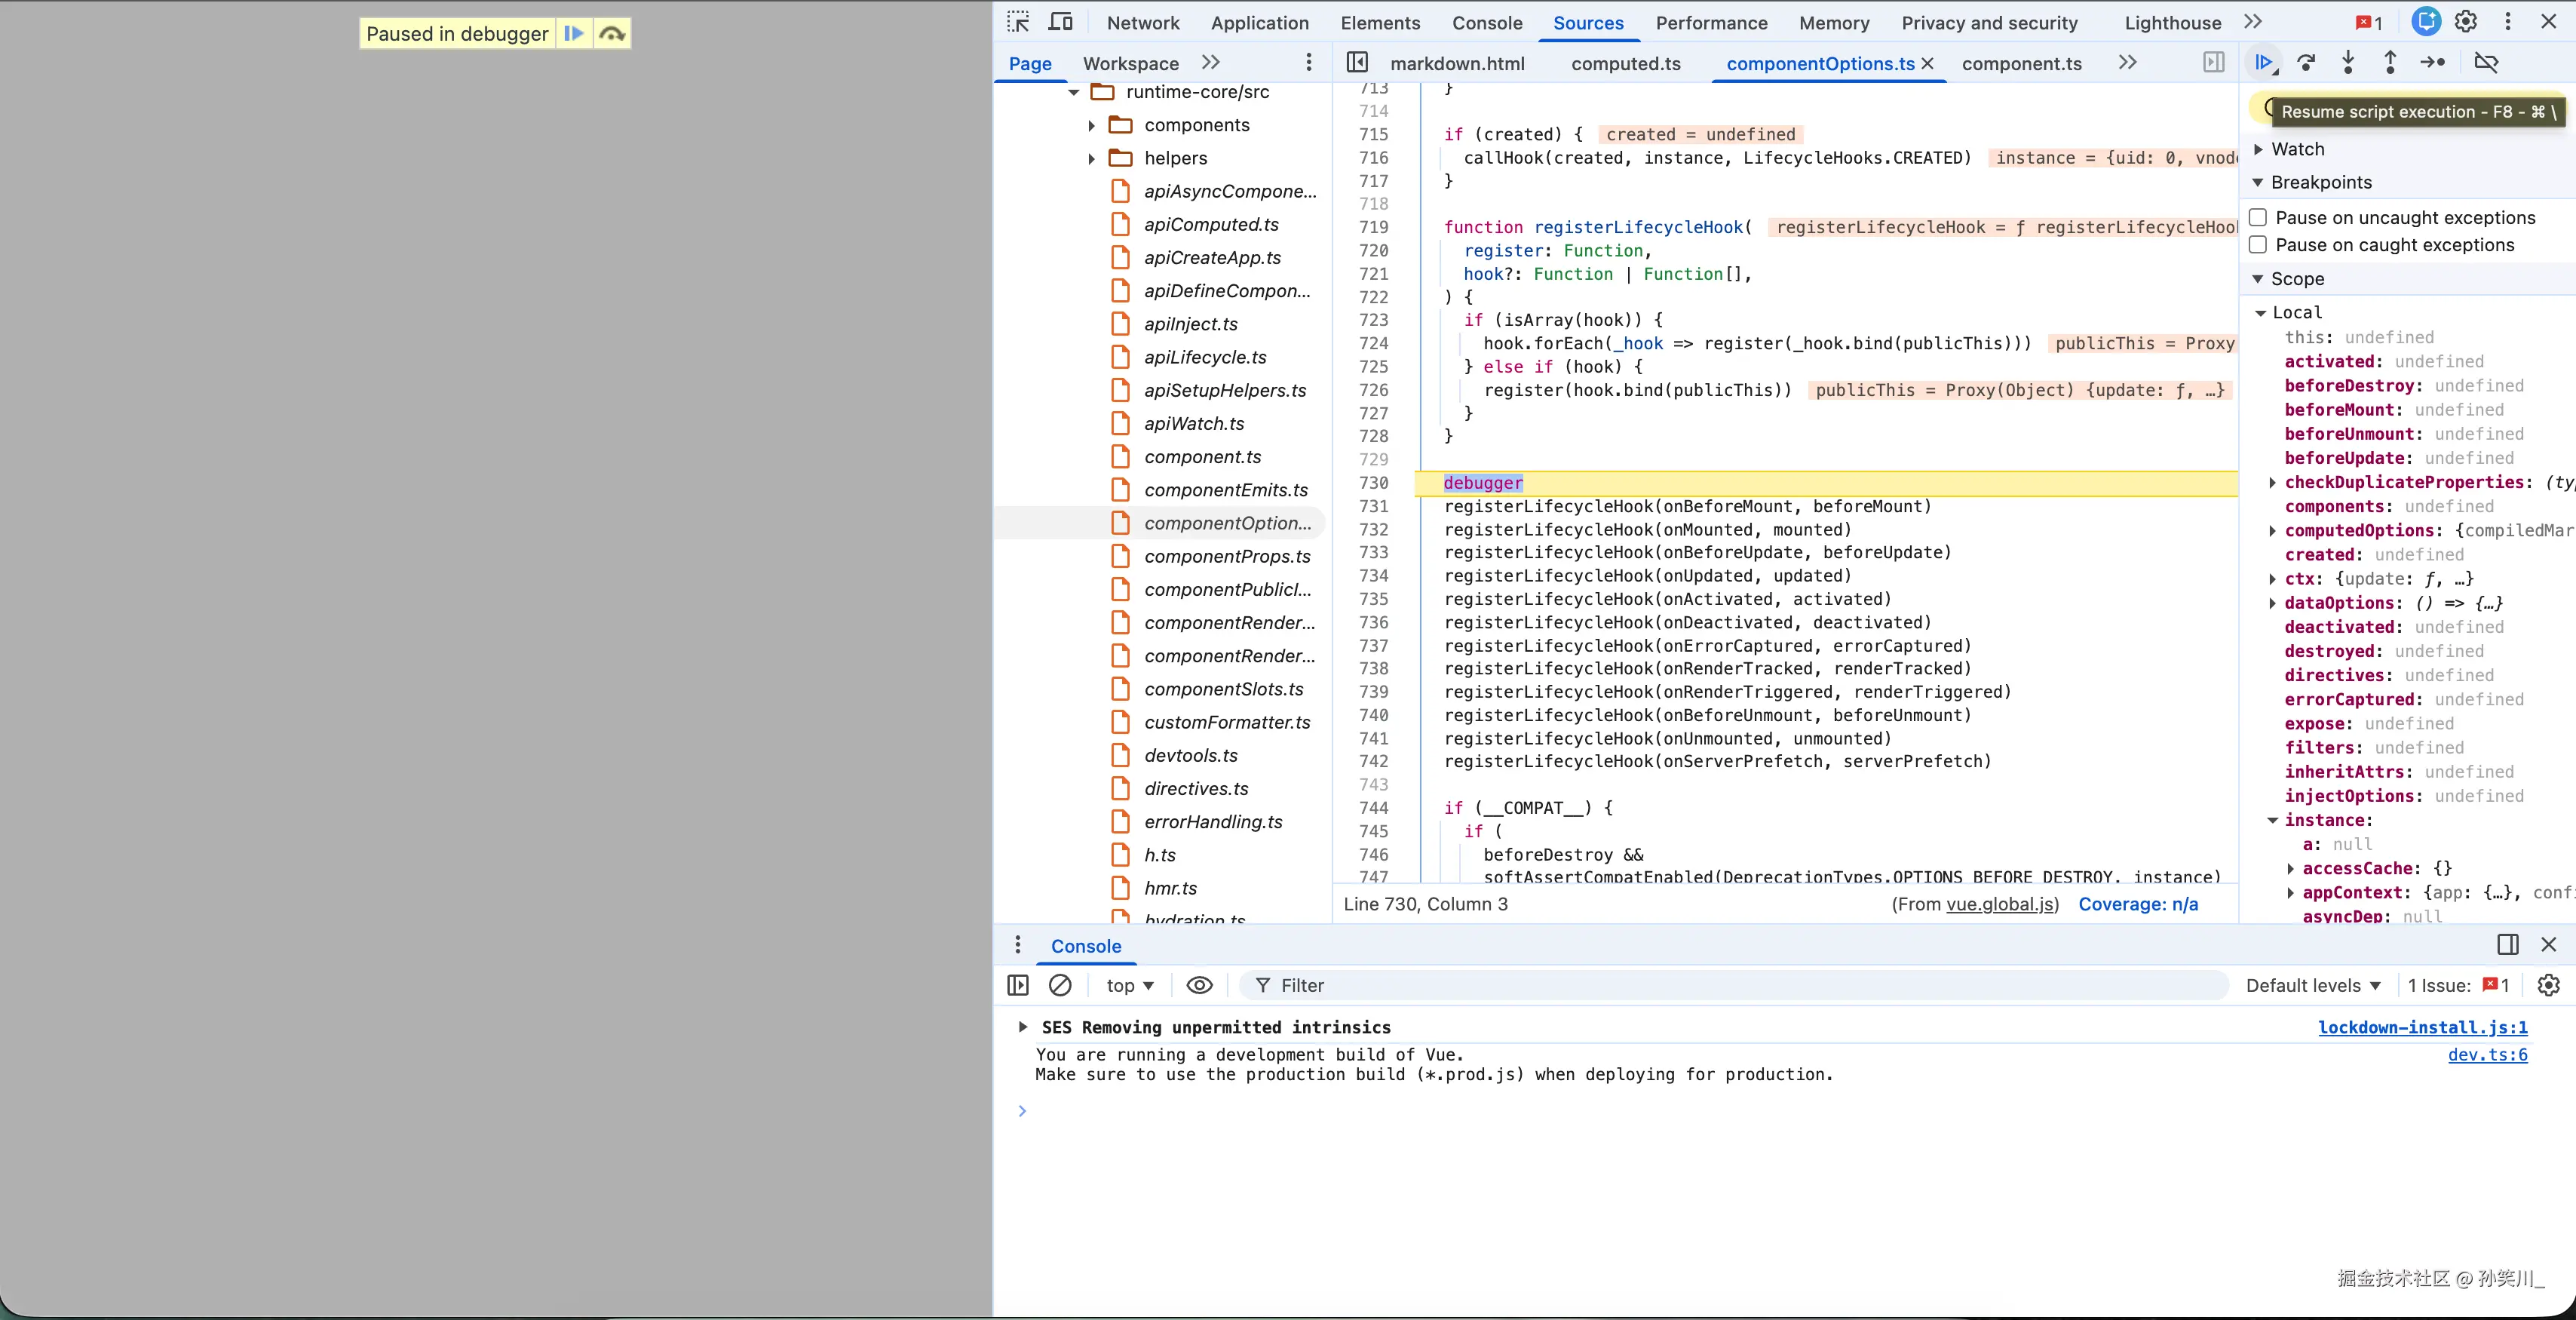Resume execution from the Paused in debugger overlay
2576x1320 pixels.
click(574, 34)
